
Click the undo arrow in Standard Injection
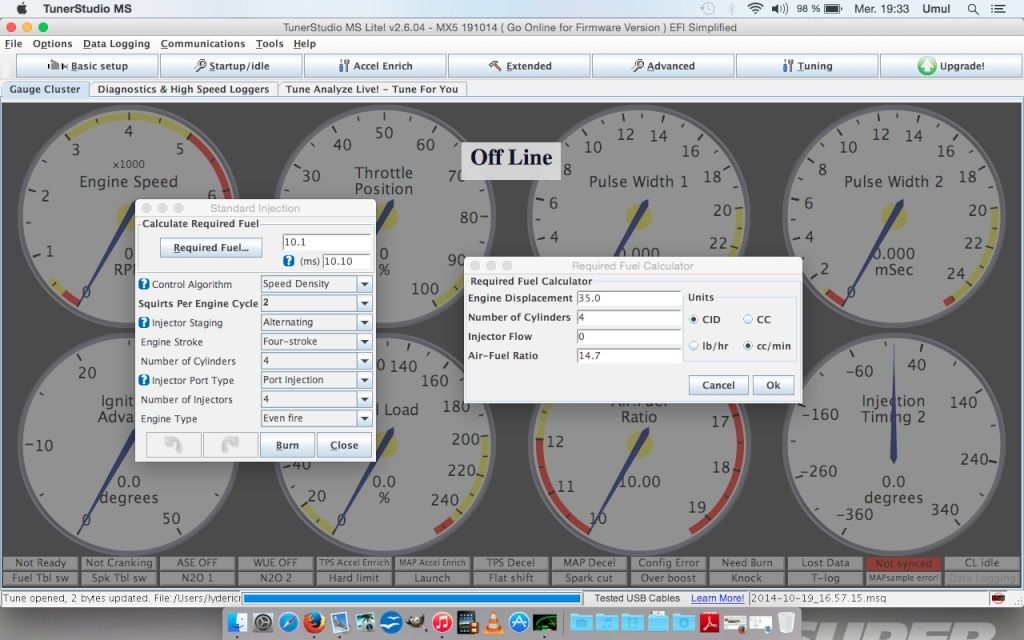[x=173, y=445]
